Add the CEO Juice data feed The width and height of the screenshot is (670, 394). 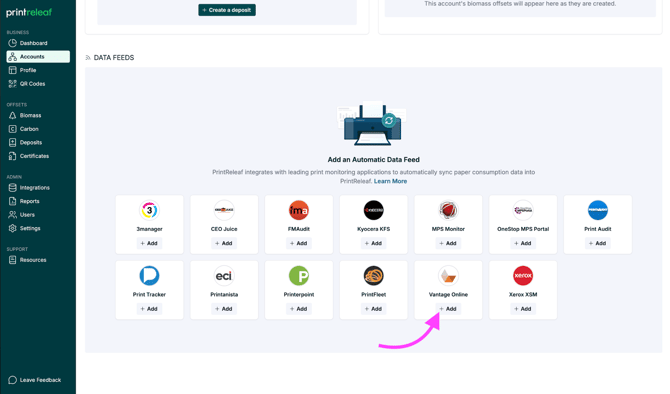click(x=224, y=243)
